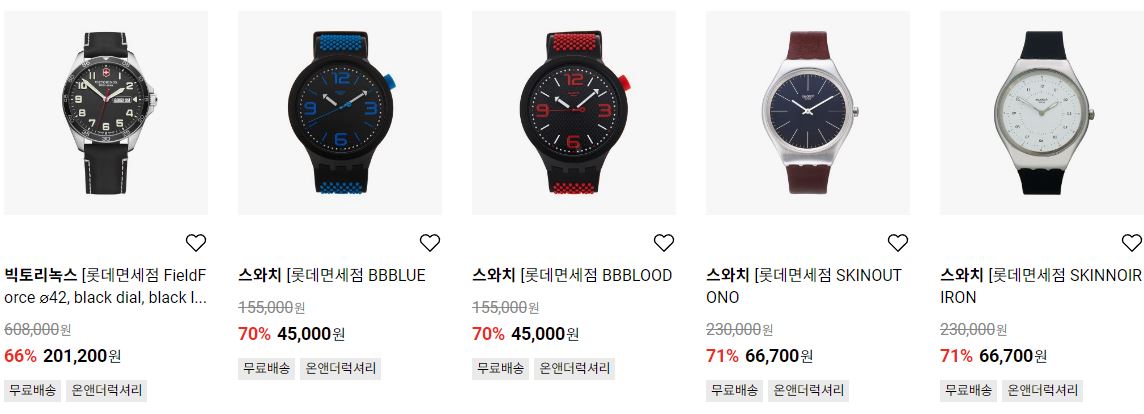Like the Swatch SKINOUTONO watch
Viewport: 1144px width, 414px height.
coord(897,242)
